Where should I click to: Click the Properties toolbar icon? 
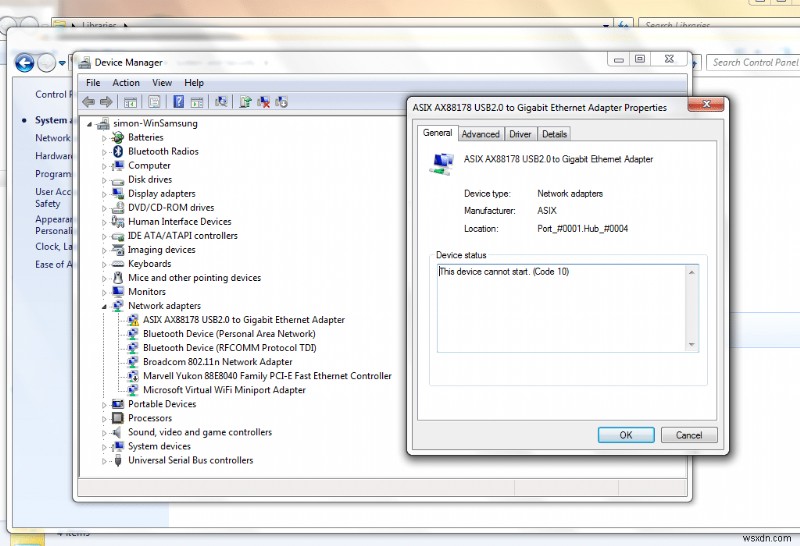154,102
